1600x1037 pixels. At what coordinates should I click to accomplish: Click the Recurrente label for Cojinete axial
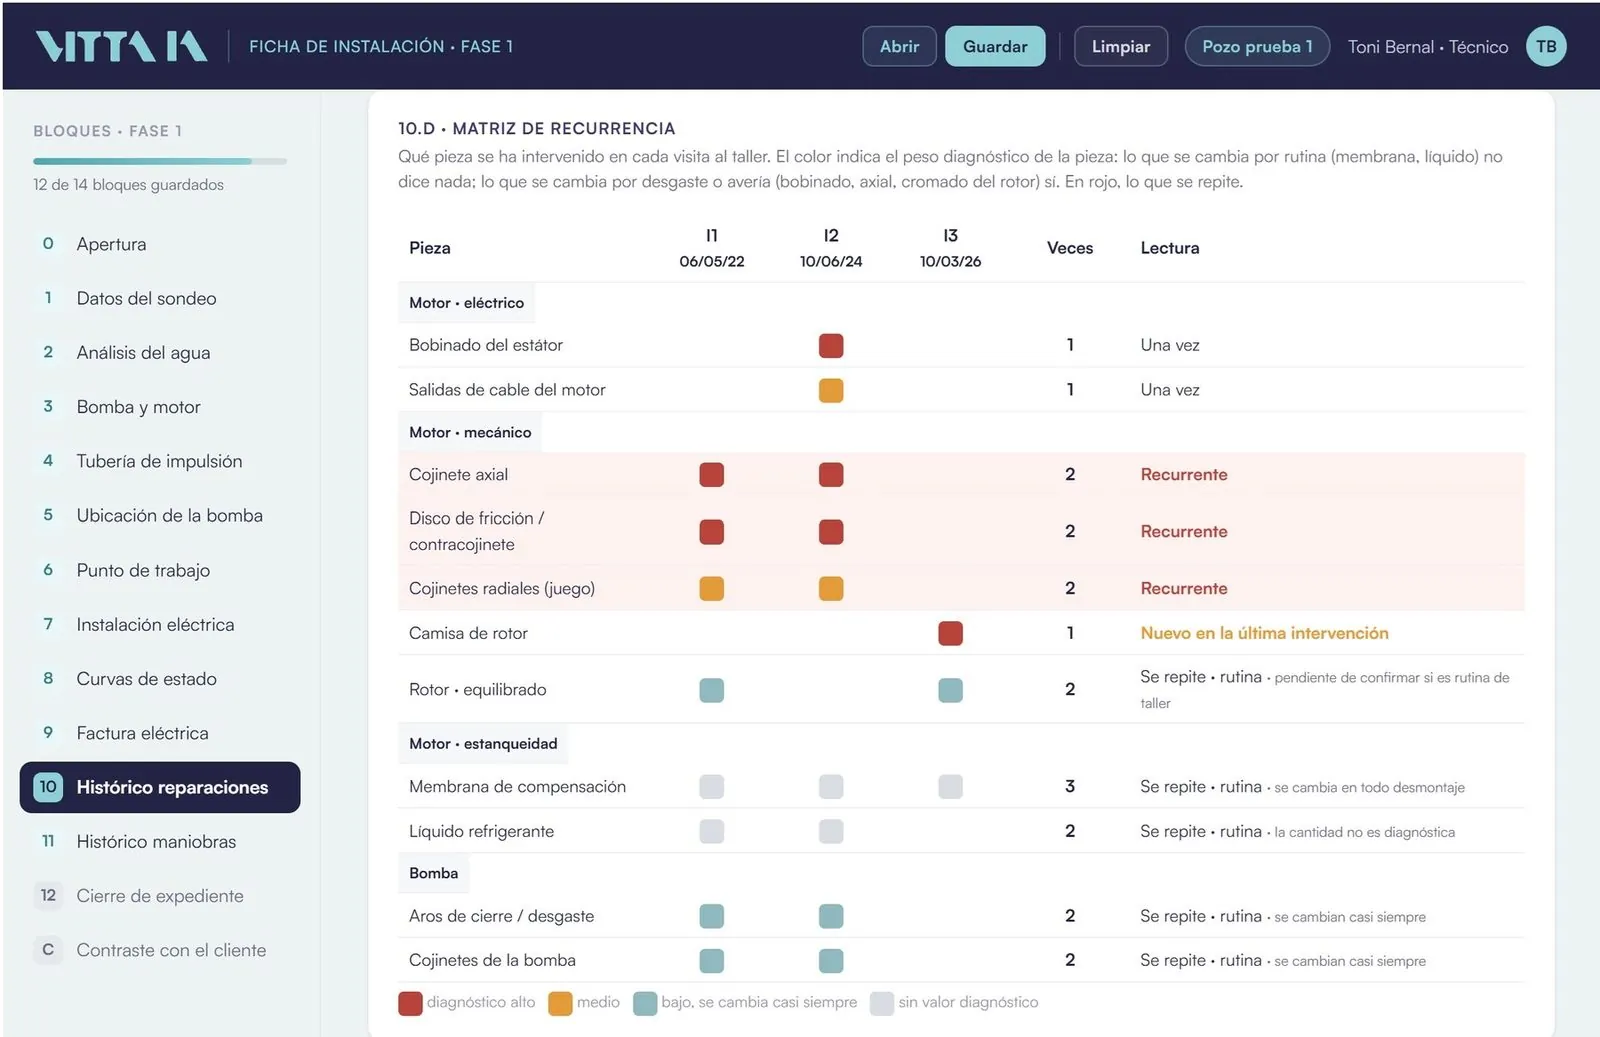pos(1184,474)
